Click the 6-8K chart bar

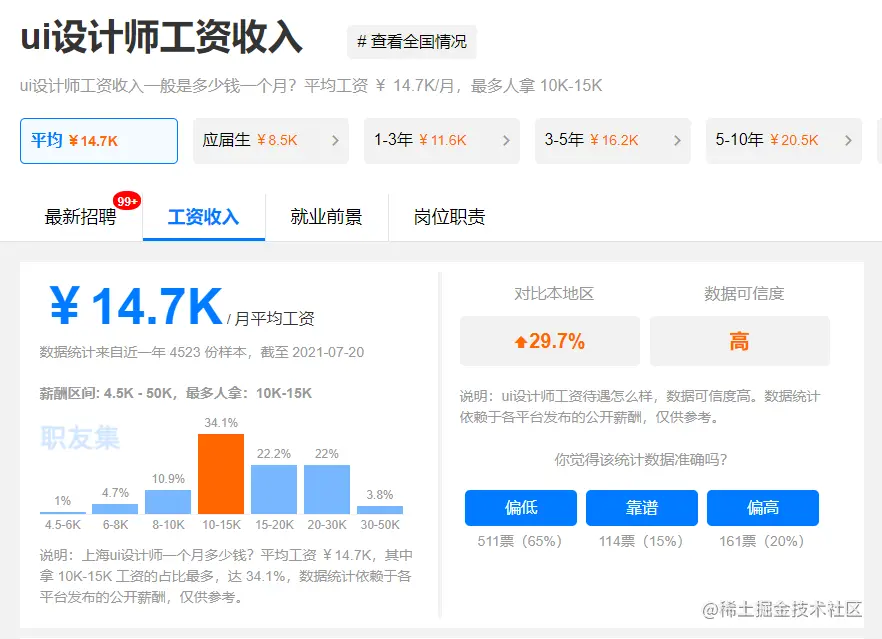115,508
